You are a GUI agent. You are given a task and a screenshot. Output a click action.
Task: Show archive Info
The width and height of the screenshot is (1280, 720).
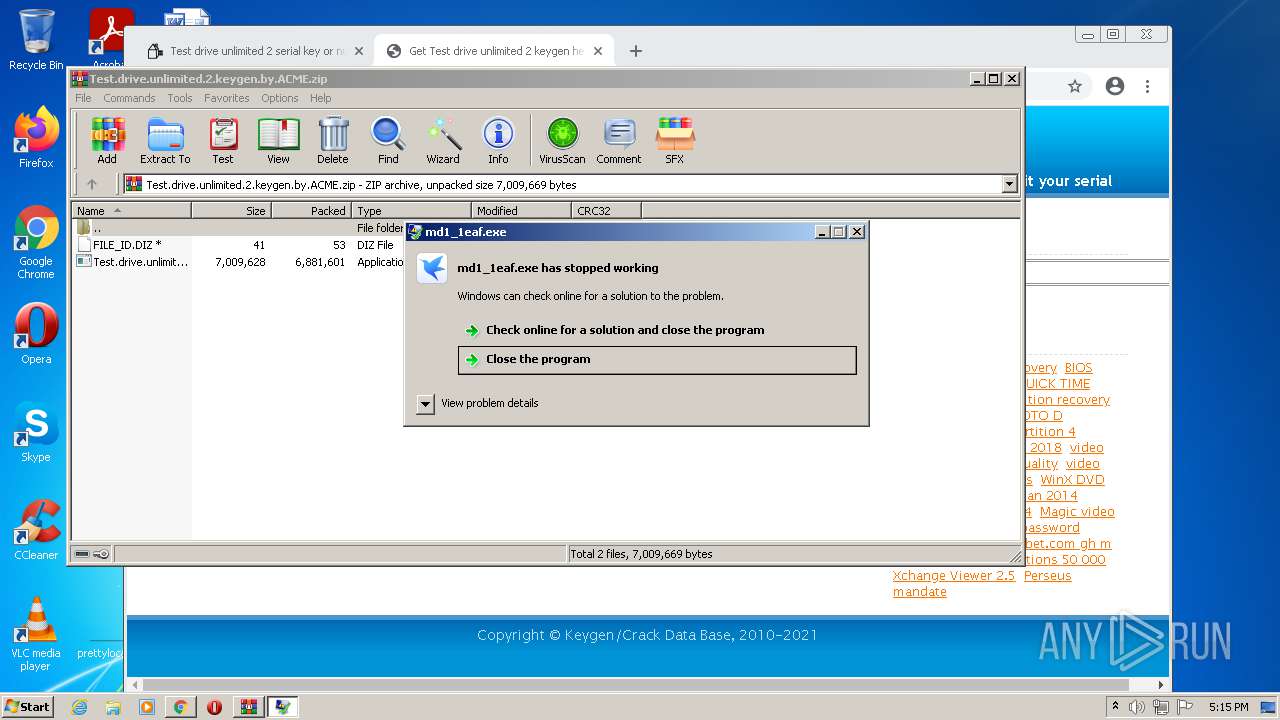(x=498, y=141)
